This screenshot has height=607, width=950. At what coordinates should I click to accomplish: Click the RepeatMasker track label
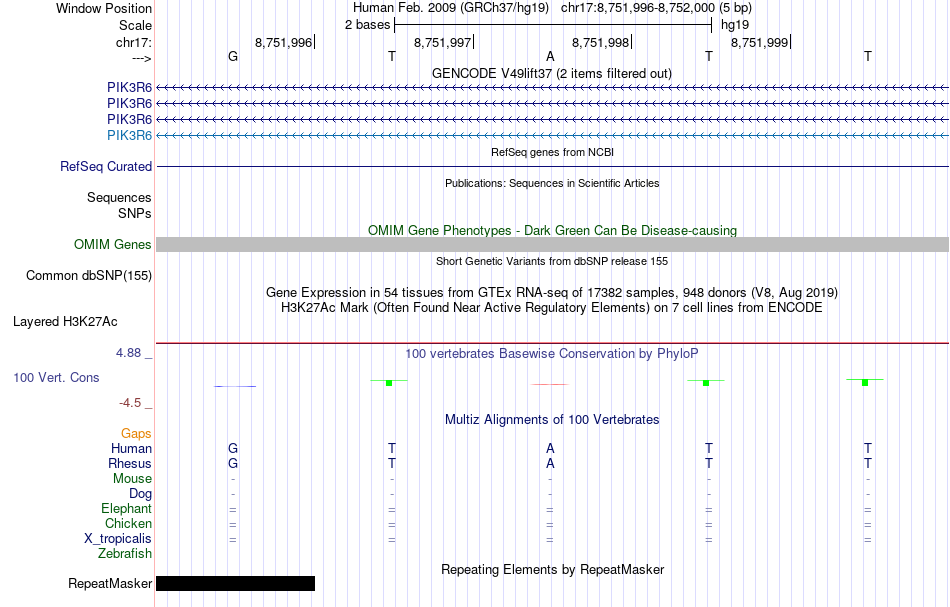110,583
